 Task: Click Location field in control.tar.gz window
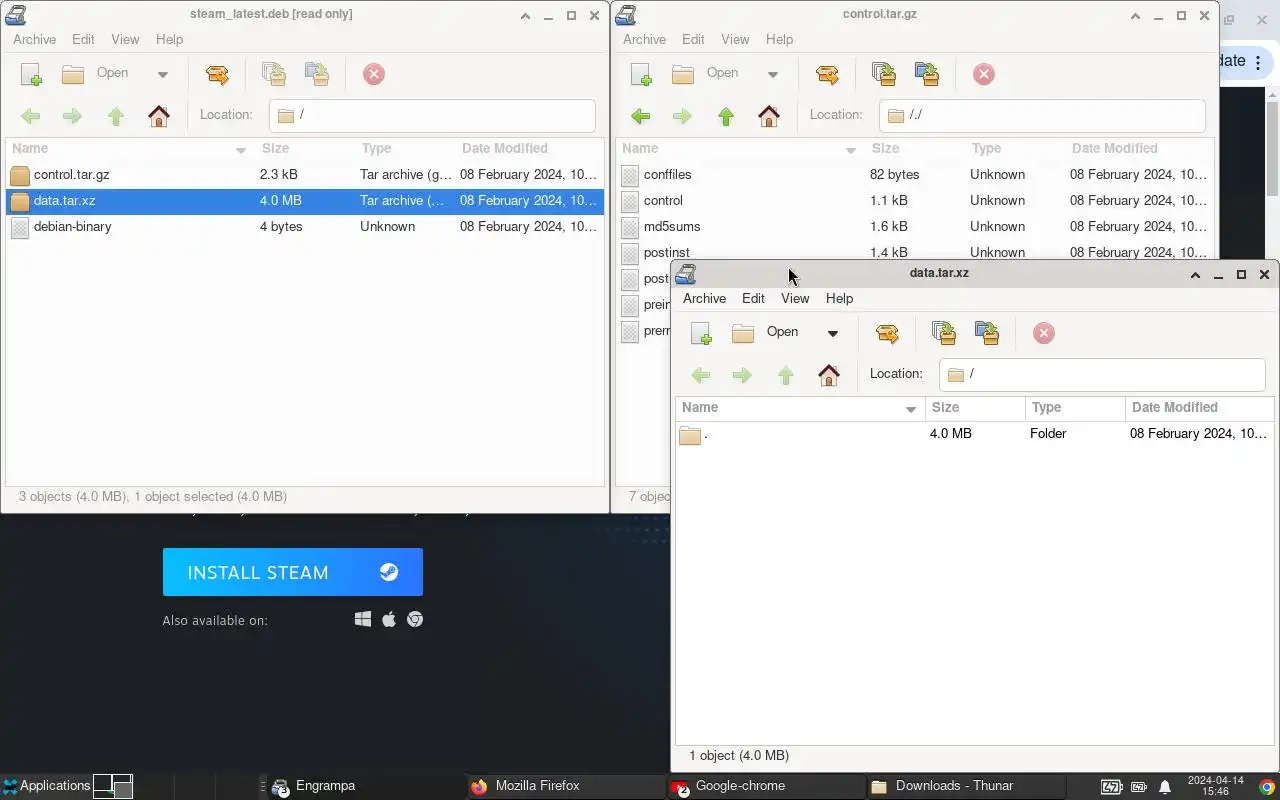[1042, 115]
